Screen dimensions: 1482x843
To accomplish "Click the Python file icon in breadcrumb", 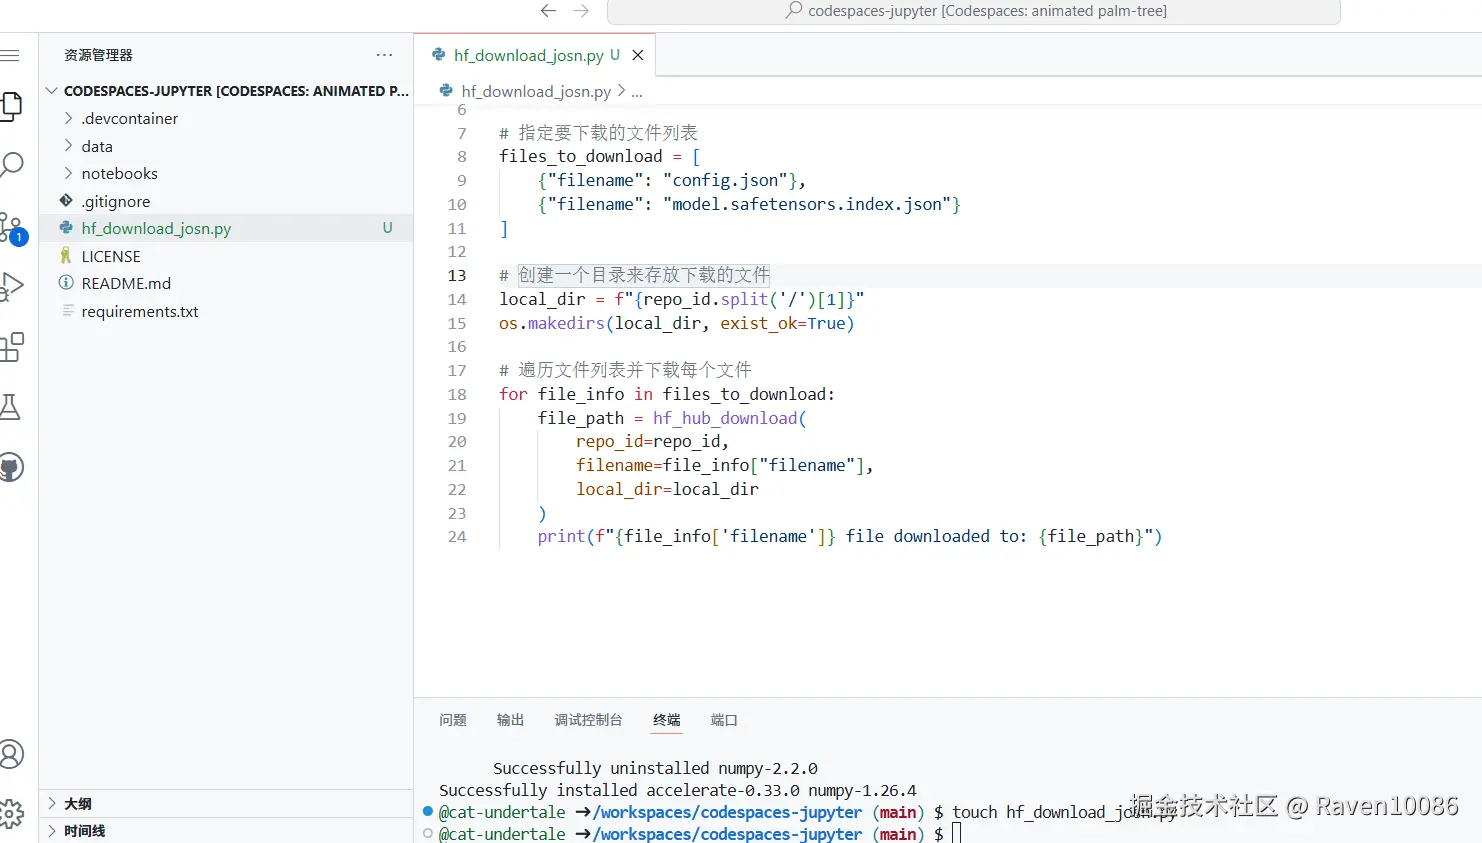I will pos(447,91).
